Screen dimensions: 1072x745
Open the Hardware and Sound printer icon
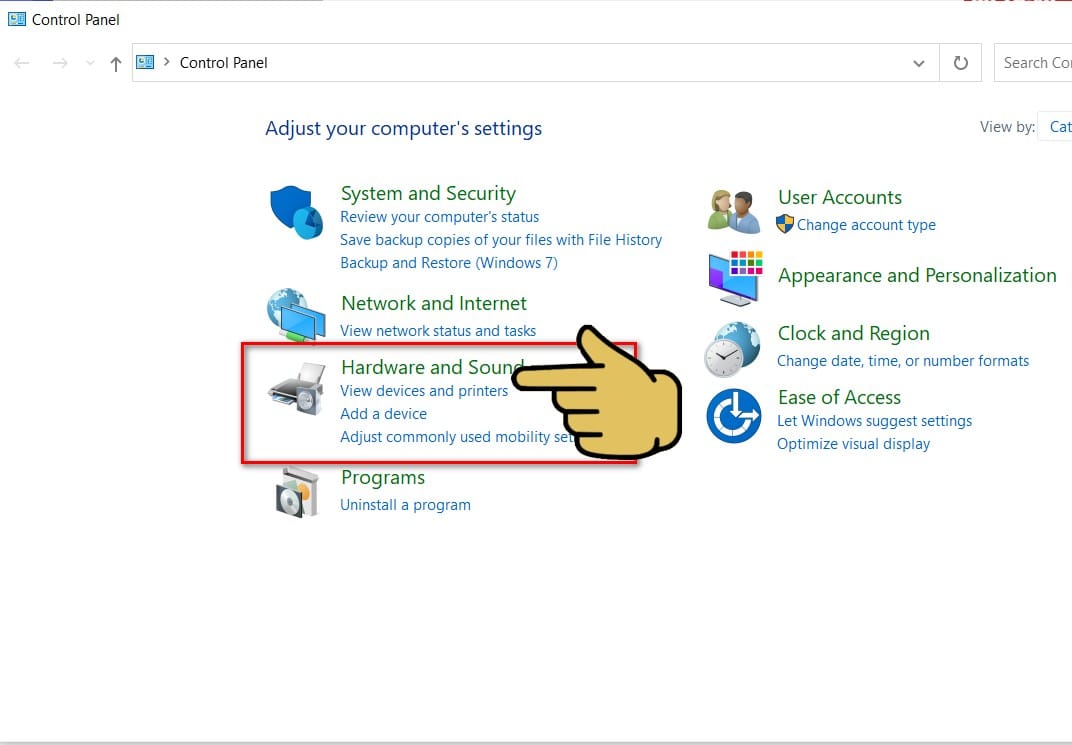click(x=297, y=388)
